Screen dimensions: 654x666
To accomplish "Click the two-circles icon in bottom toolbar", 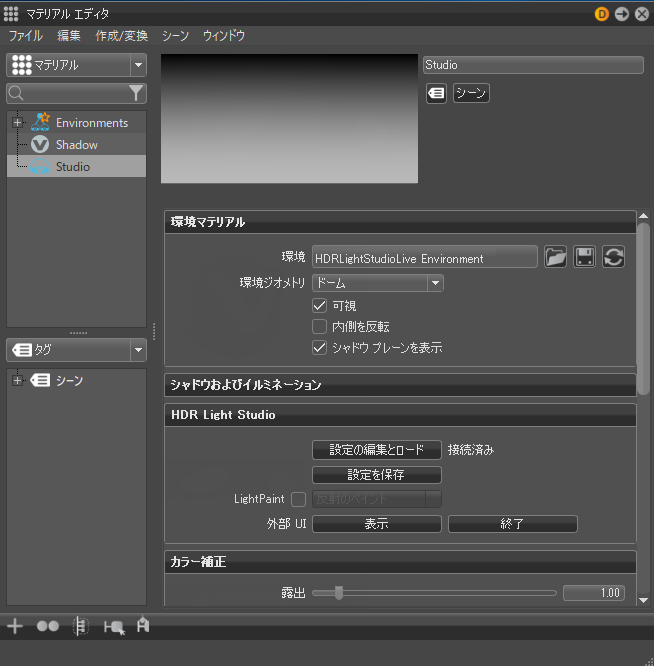I will pos(48,626).
